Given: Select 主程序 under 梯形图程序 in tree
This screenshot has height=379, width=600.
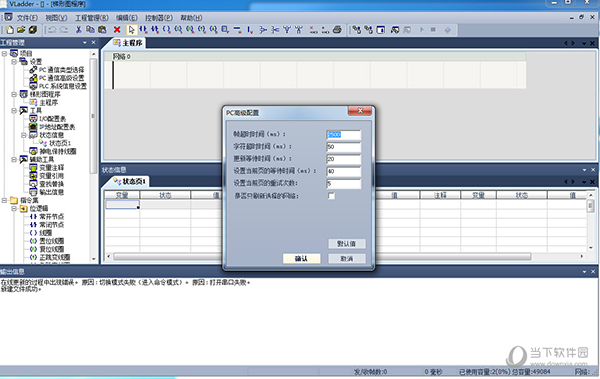Looking at the screenshot, I should (49, 103).
